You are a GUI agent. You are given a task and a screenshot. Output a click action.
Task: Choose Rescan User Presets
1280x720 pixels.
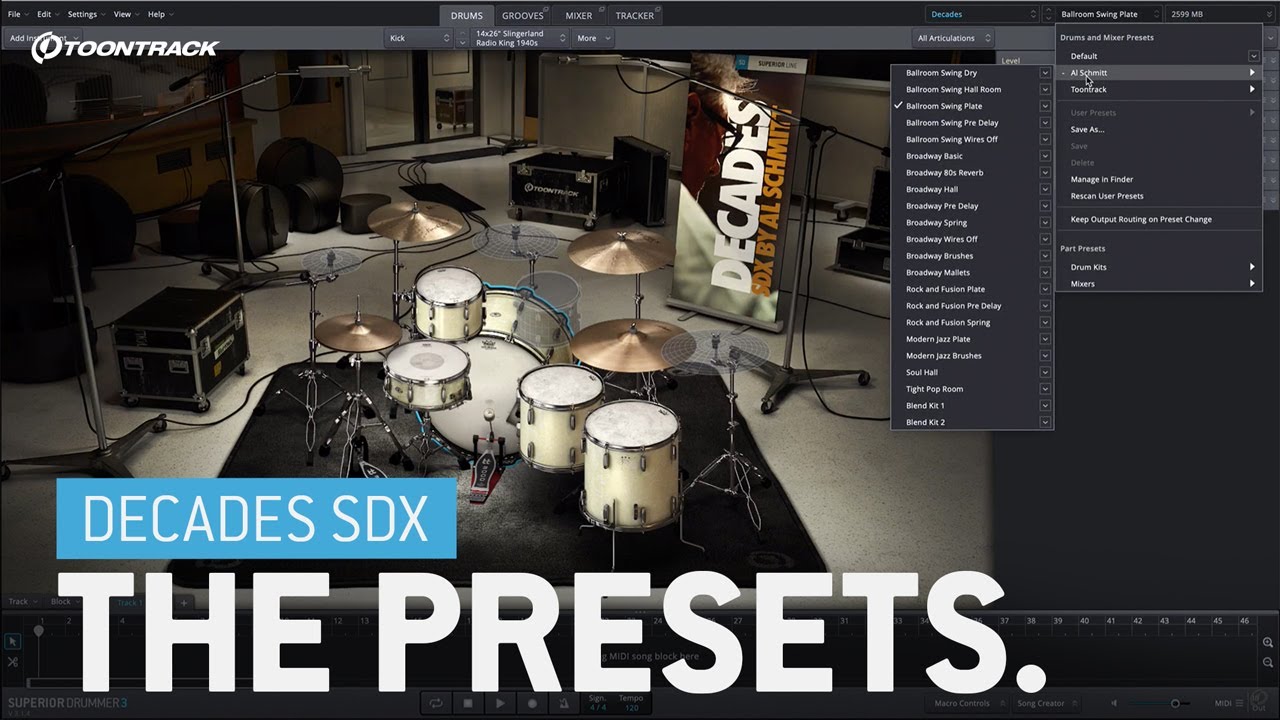tap(1107, 196)
